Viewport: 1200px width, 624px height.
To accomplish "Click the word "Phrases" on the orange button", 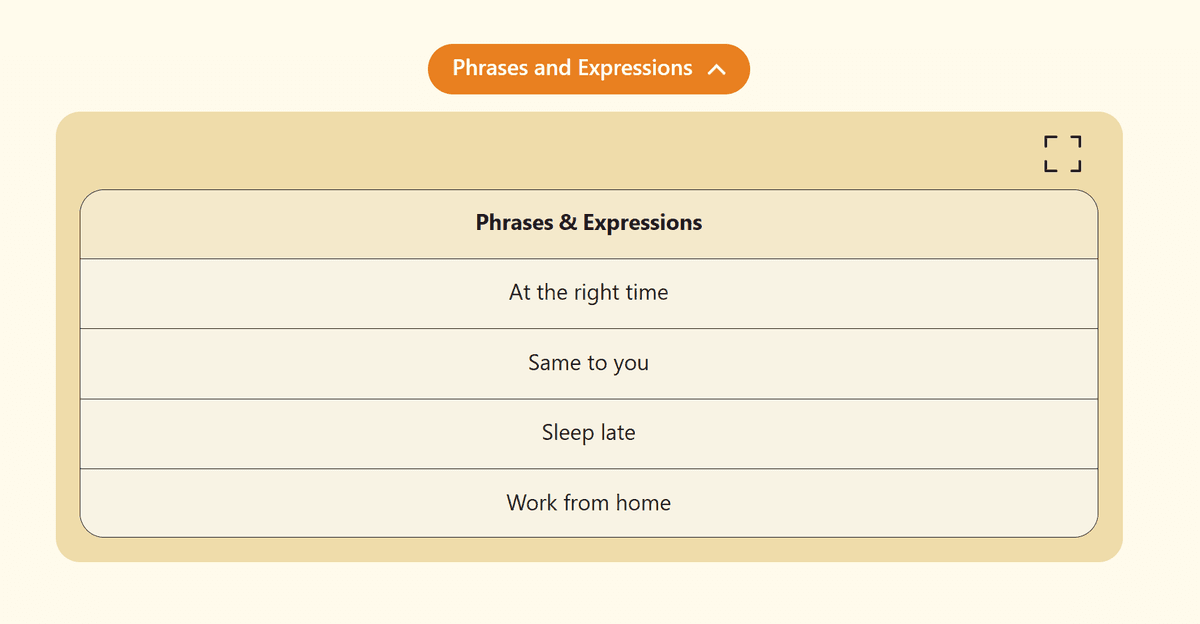I will pyautogui.click(x=488, y=68).
